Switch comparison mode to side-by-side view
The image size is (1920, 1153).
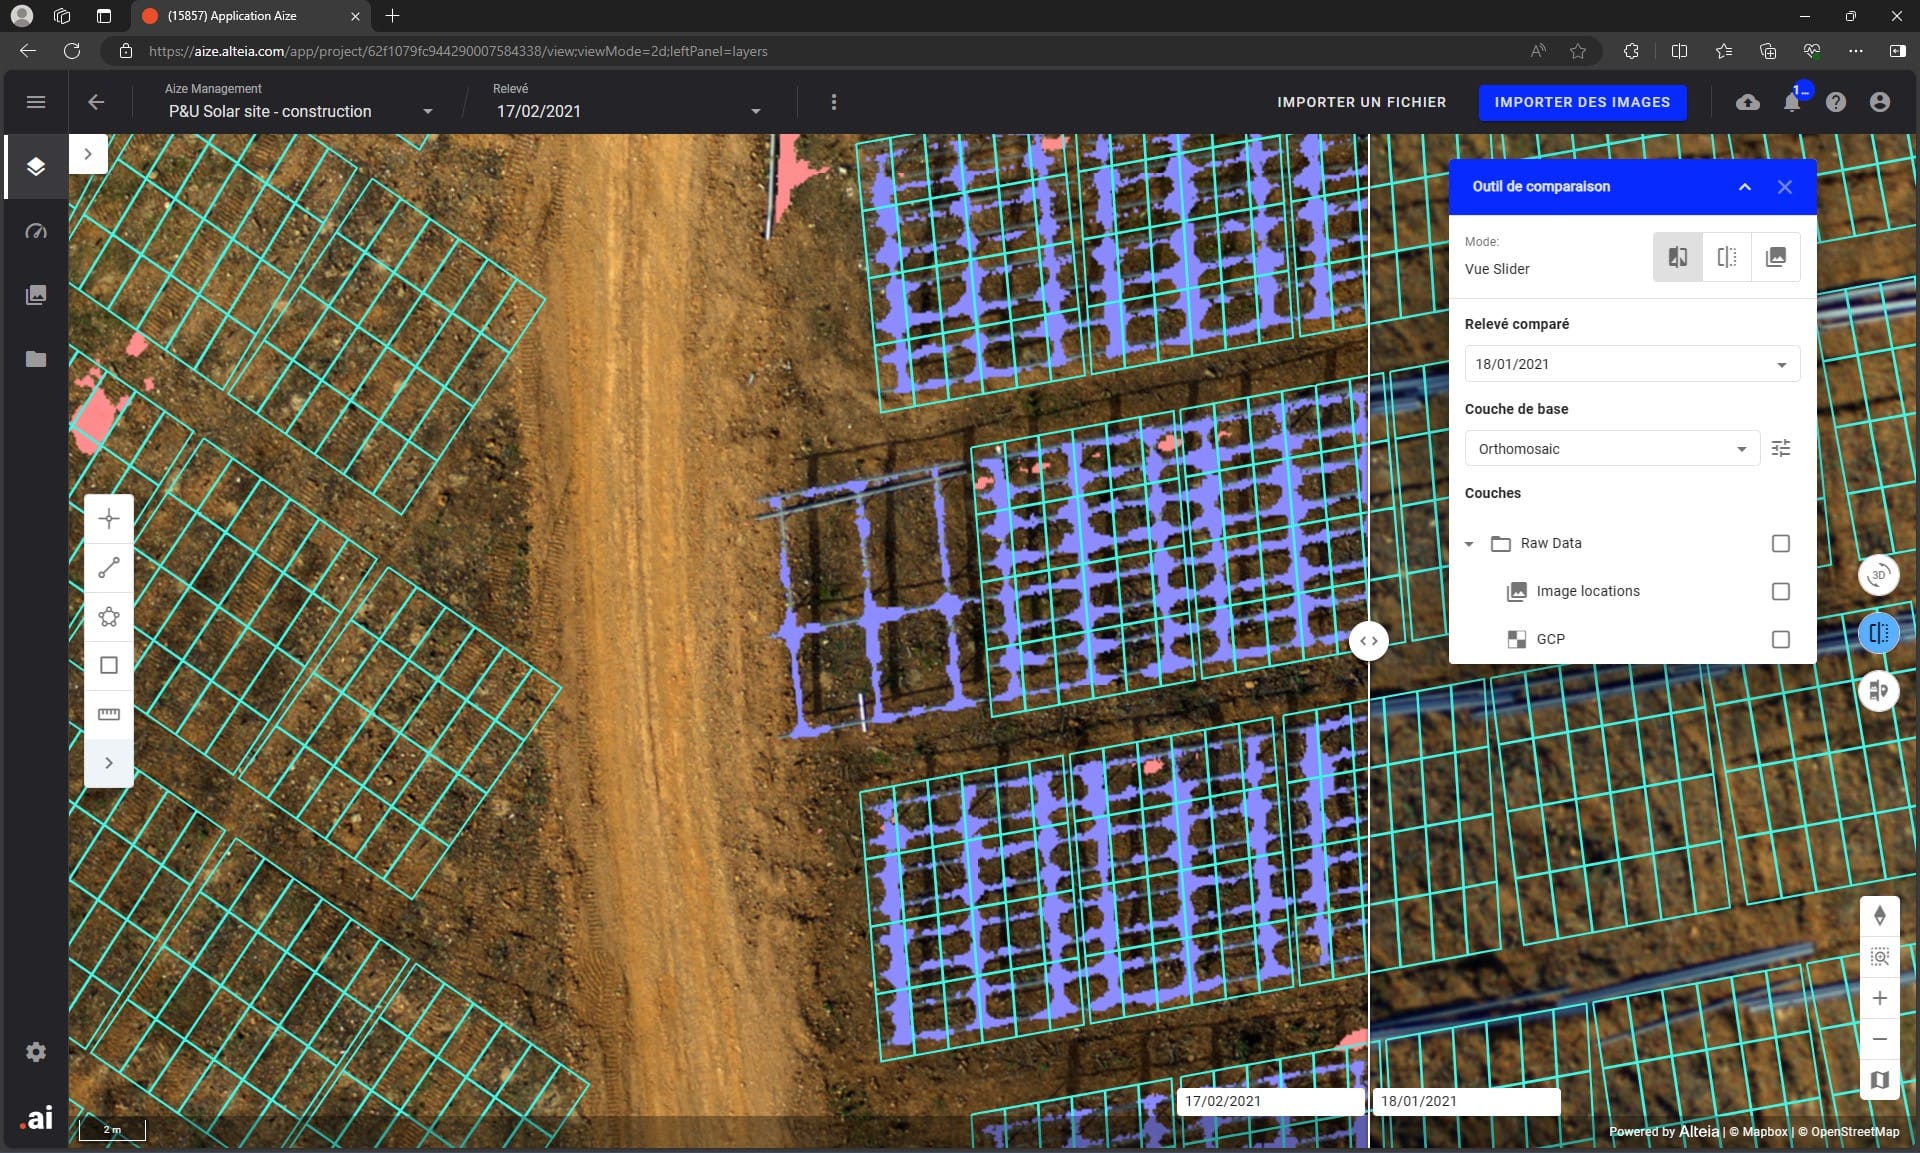click(1727, 256)
